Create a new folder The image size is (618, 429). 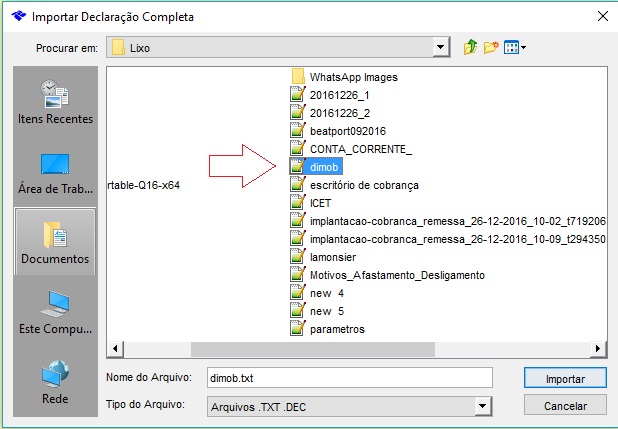click(x=493, y=47)
